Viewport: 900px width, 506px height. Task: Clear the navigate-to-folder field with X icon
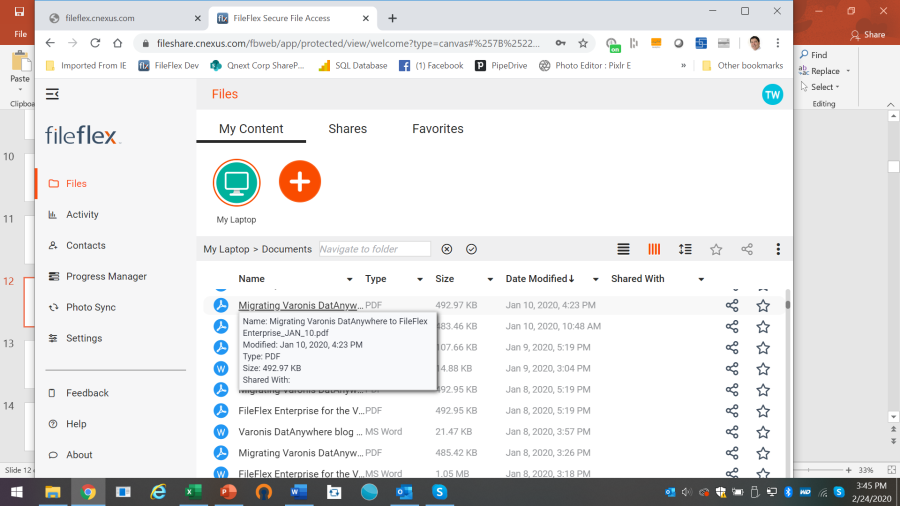coord(447,249)
